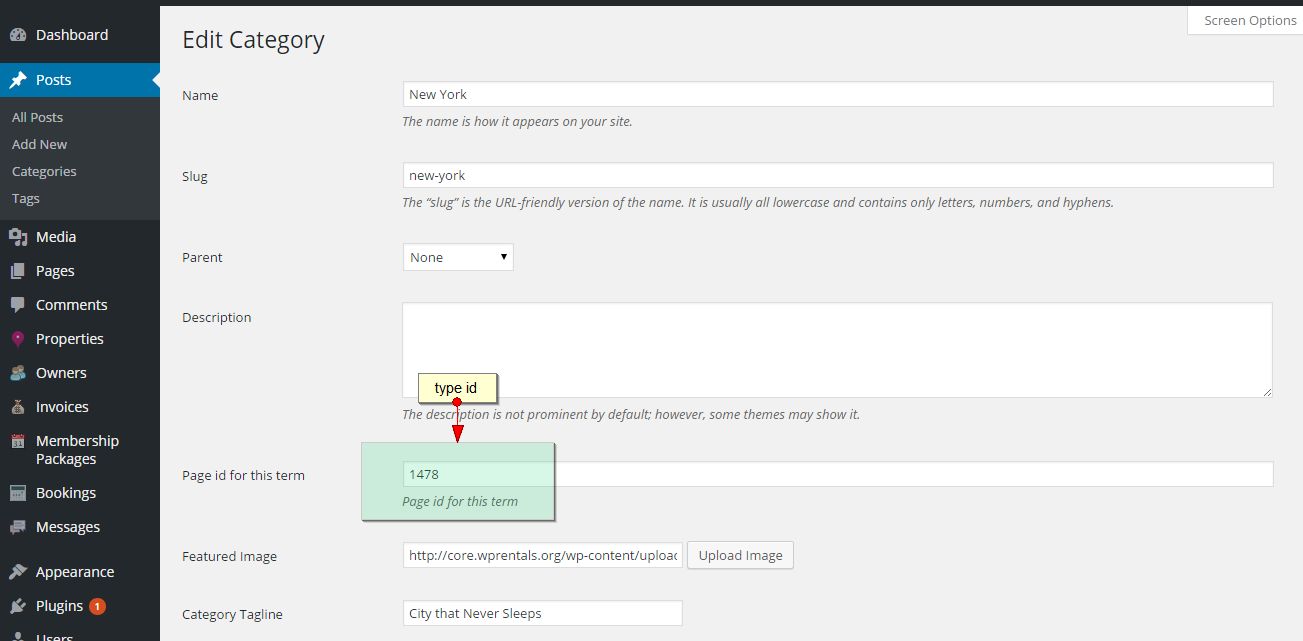Click inside the Description text area
1303x641 pixels.
[x=838, y=350]
